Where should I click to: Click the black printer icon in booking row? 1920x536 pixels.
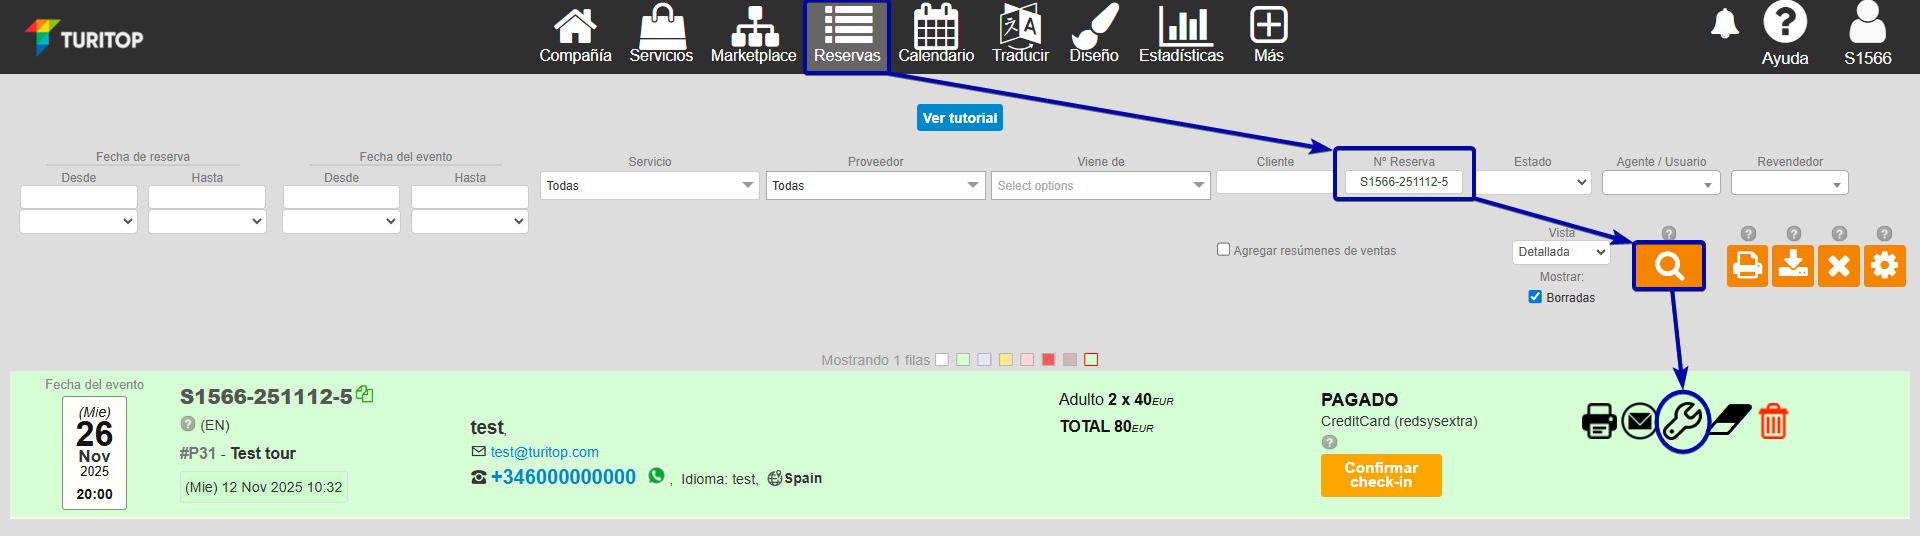click(x=1599, y=421)
